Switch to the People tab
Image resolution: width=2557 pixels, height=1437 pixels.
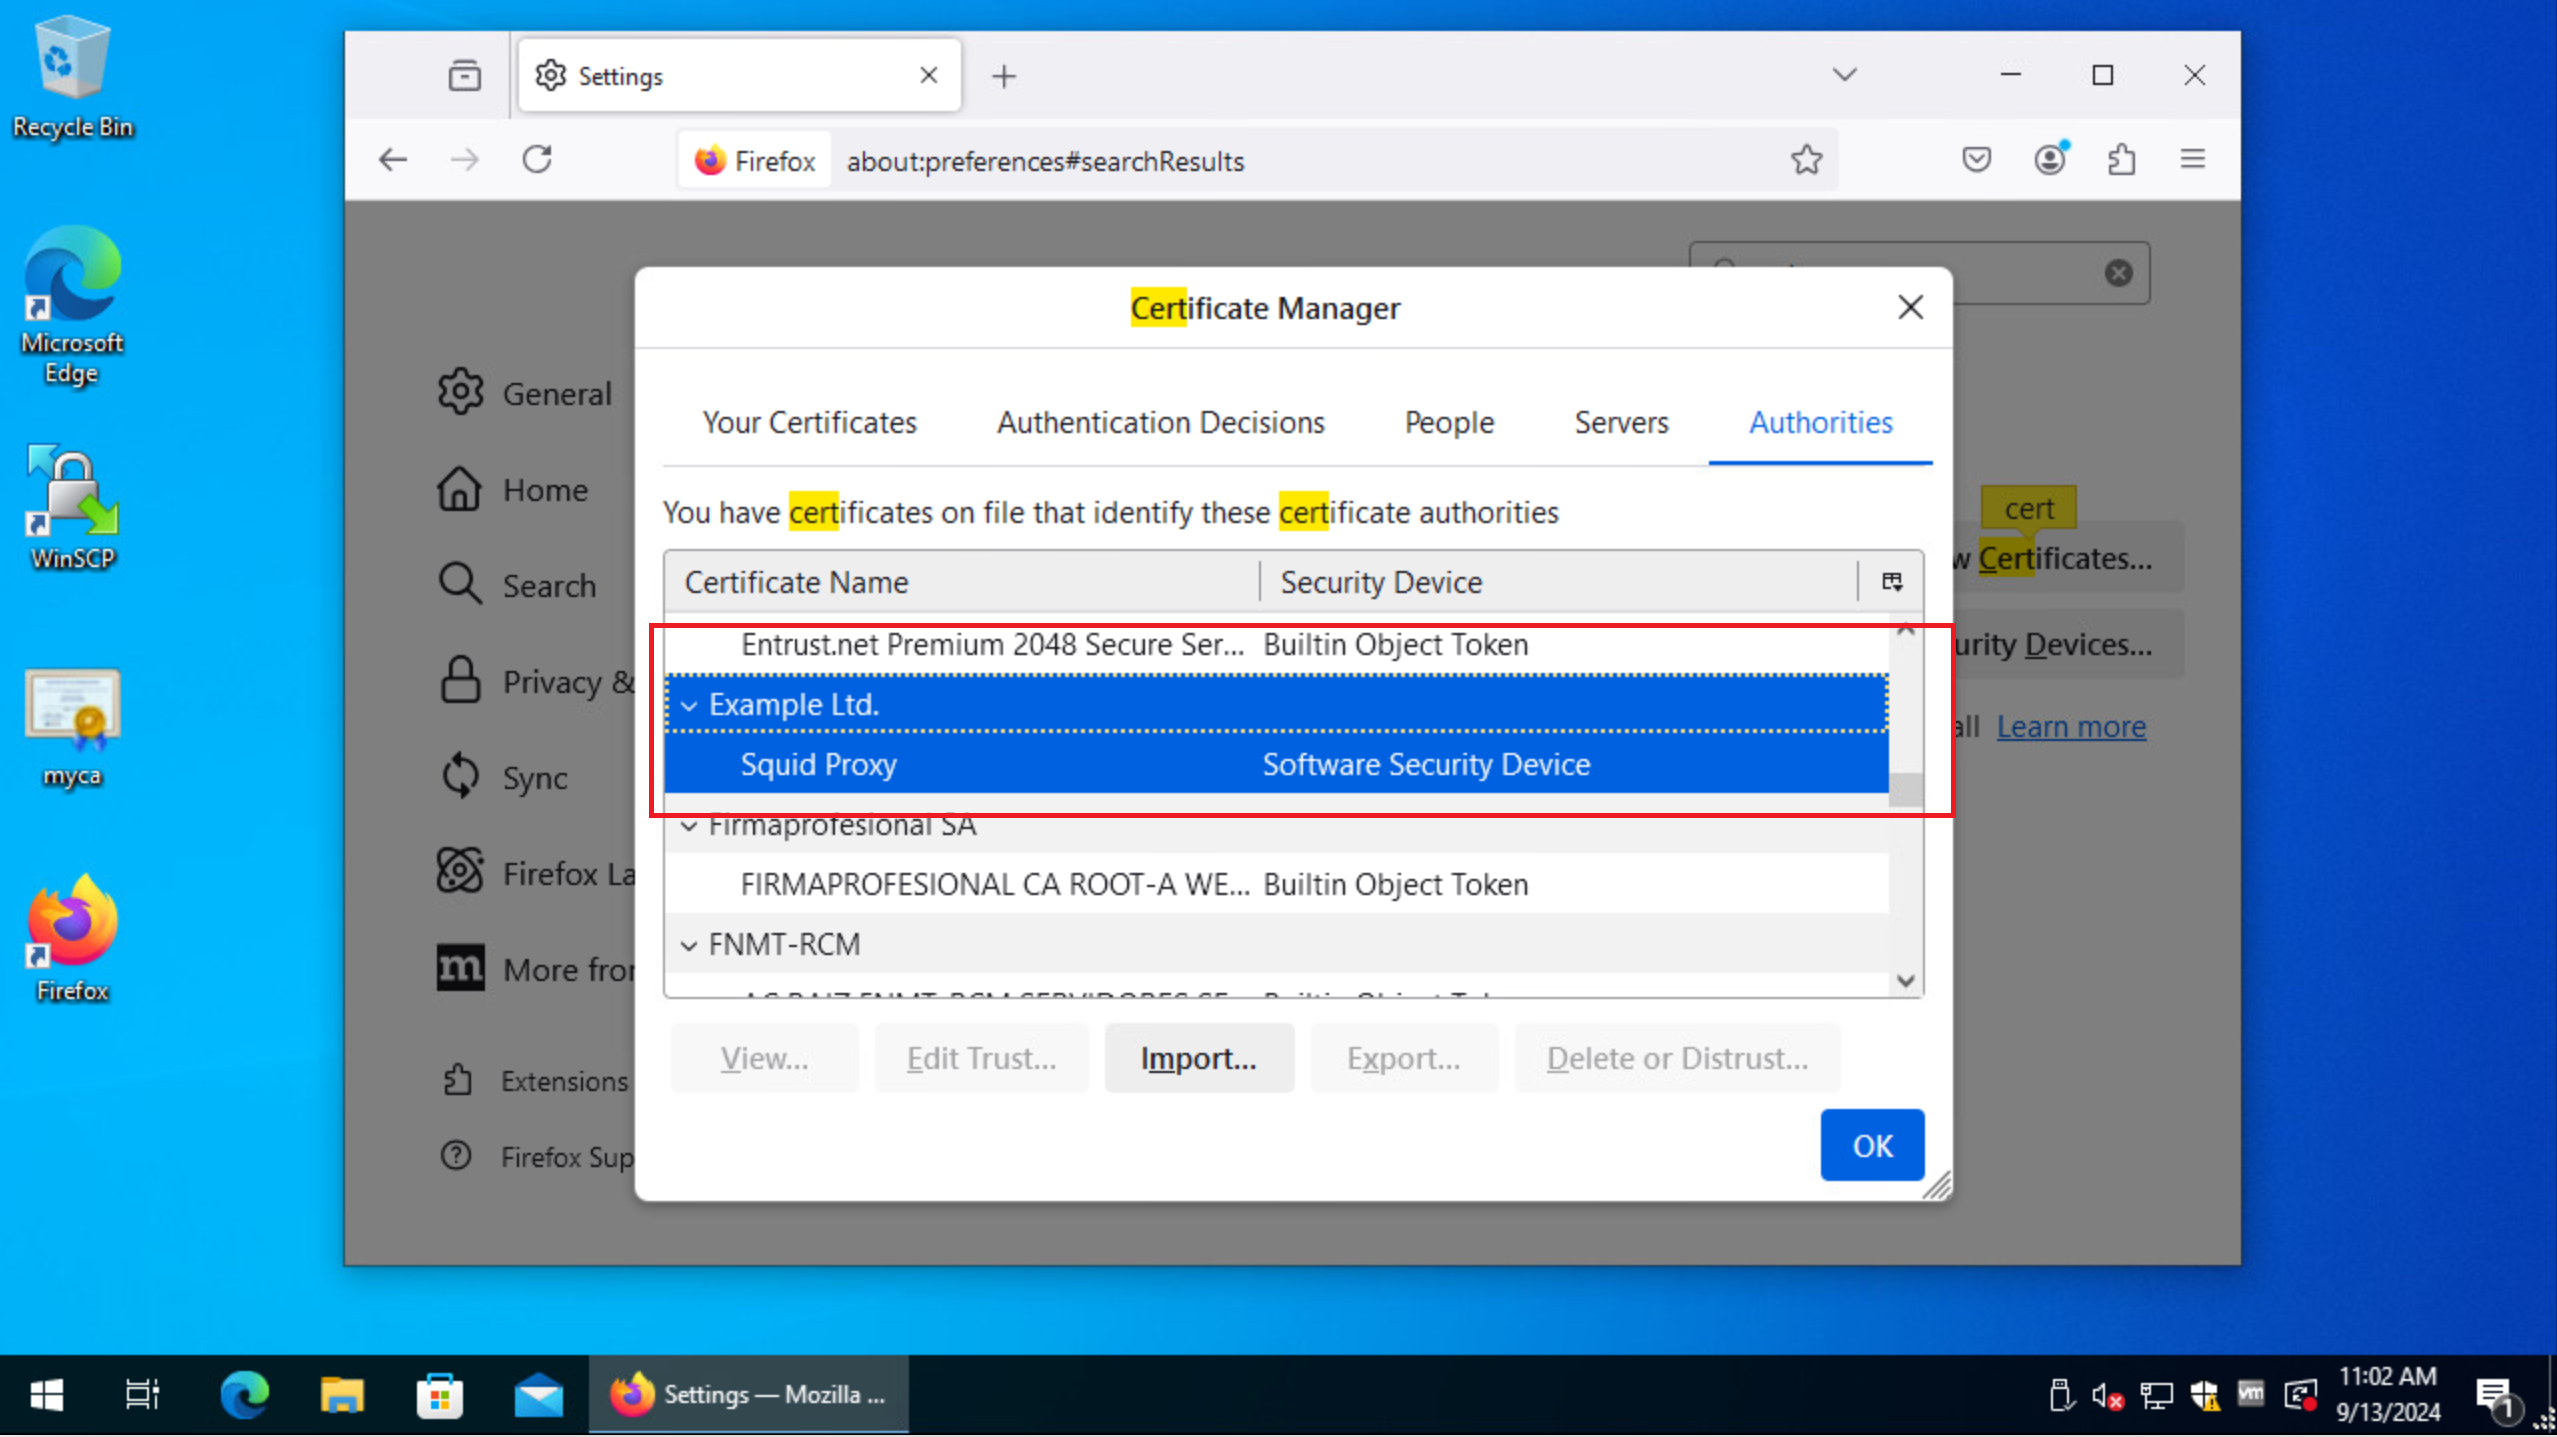tap(1449, 422)
